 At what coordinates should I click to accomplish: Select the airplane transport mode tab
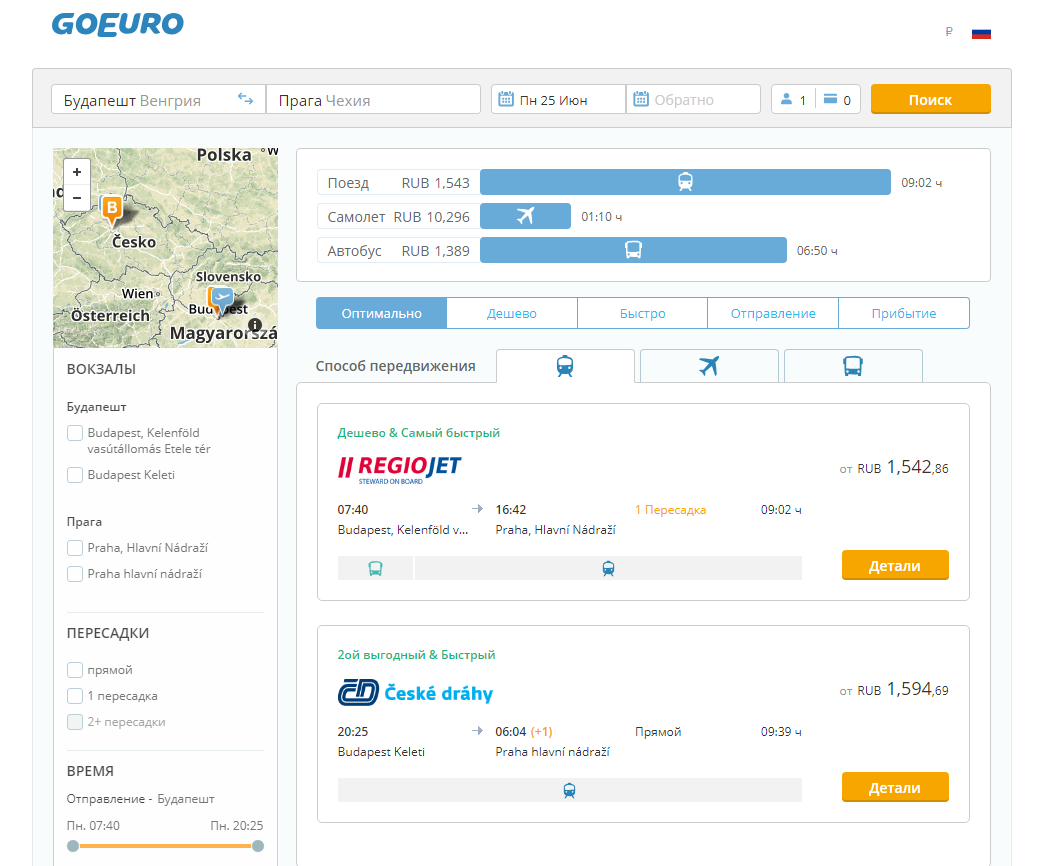709,366
